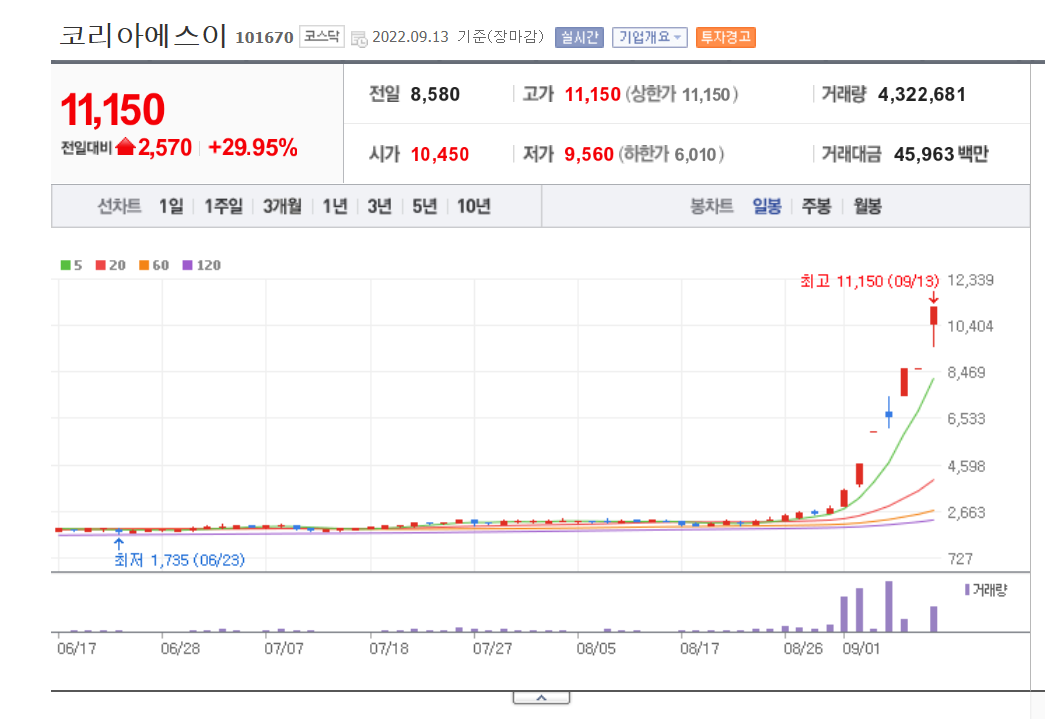Click the 코스닥 market label
Screen dimensions: 1045x719
(x=321, y=36)
